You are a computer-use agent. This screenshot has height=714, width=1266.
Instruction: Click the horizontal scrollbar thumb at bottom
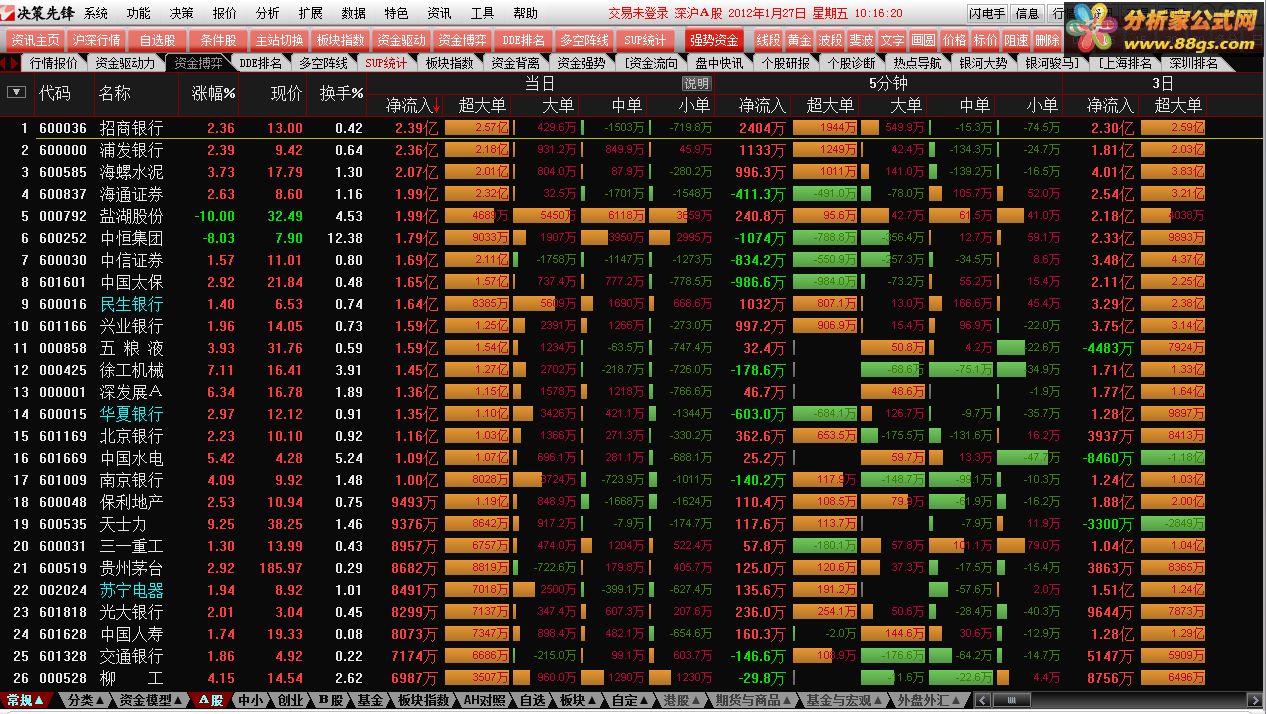coord(1011,700)
